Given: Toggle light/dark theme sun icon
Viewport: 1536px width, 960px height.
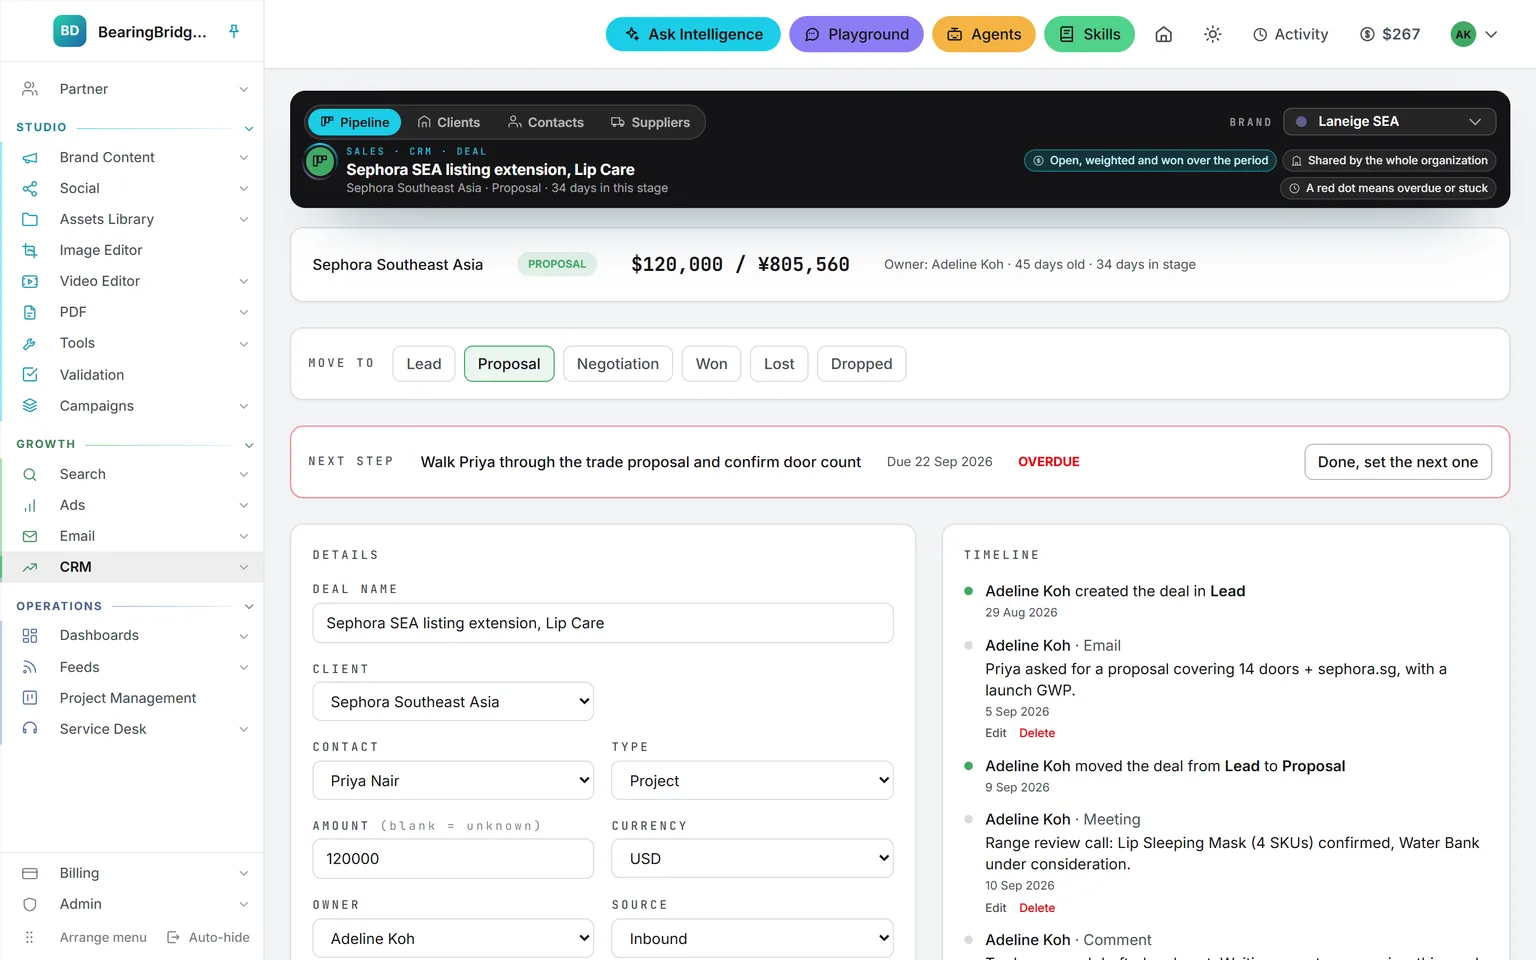Looking at the screenshot, I should point(1213,34).
